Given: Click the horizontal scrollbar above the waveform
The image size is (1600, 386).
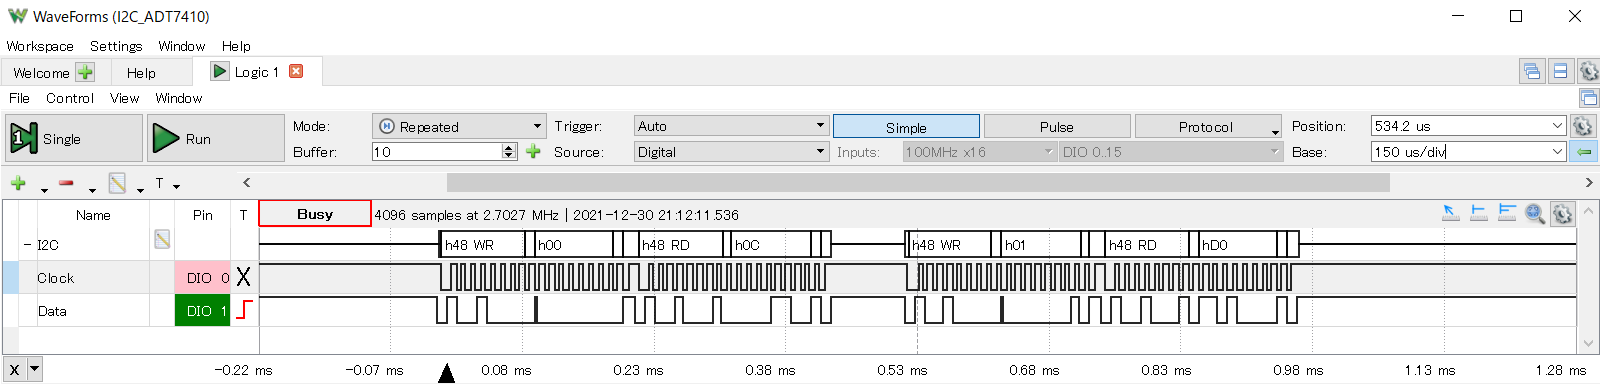Looking at the screenshot, I should [x=917, y=182].
